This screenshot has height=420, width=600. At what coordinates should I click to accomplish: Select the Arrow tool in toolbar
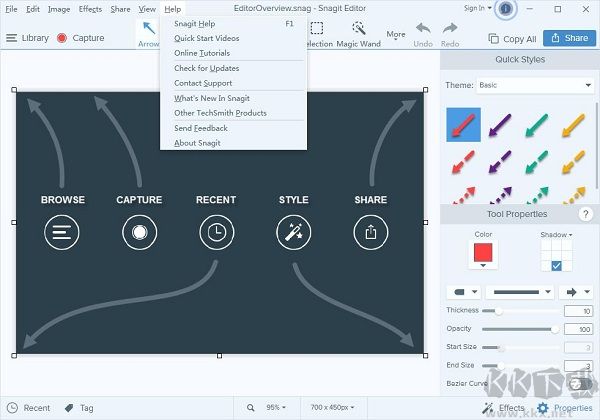(x=148, y=34)
